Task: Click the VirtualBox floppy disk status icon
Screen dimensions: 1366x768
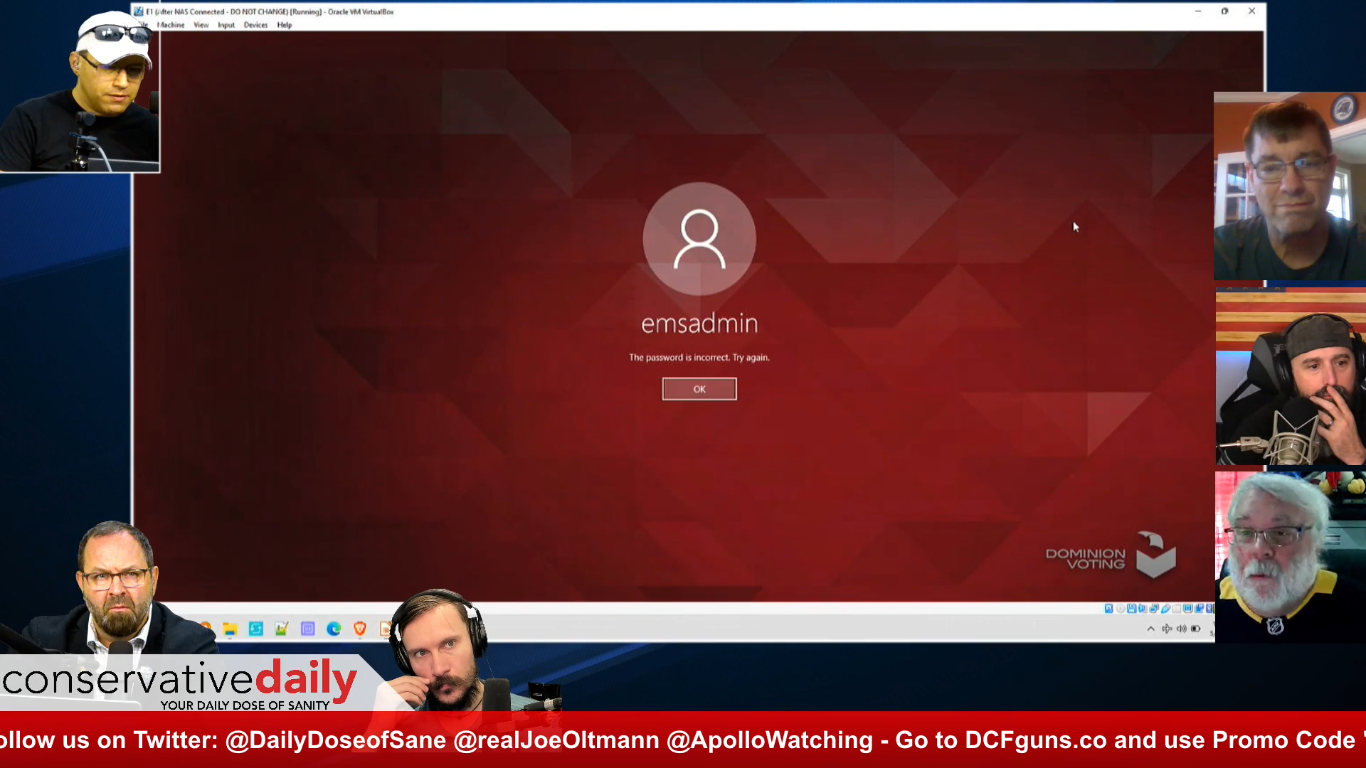Action: point(1132,608)
